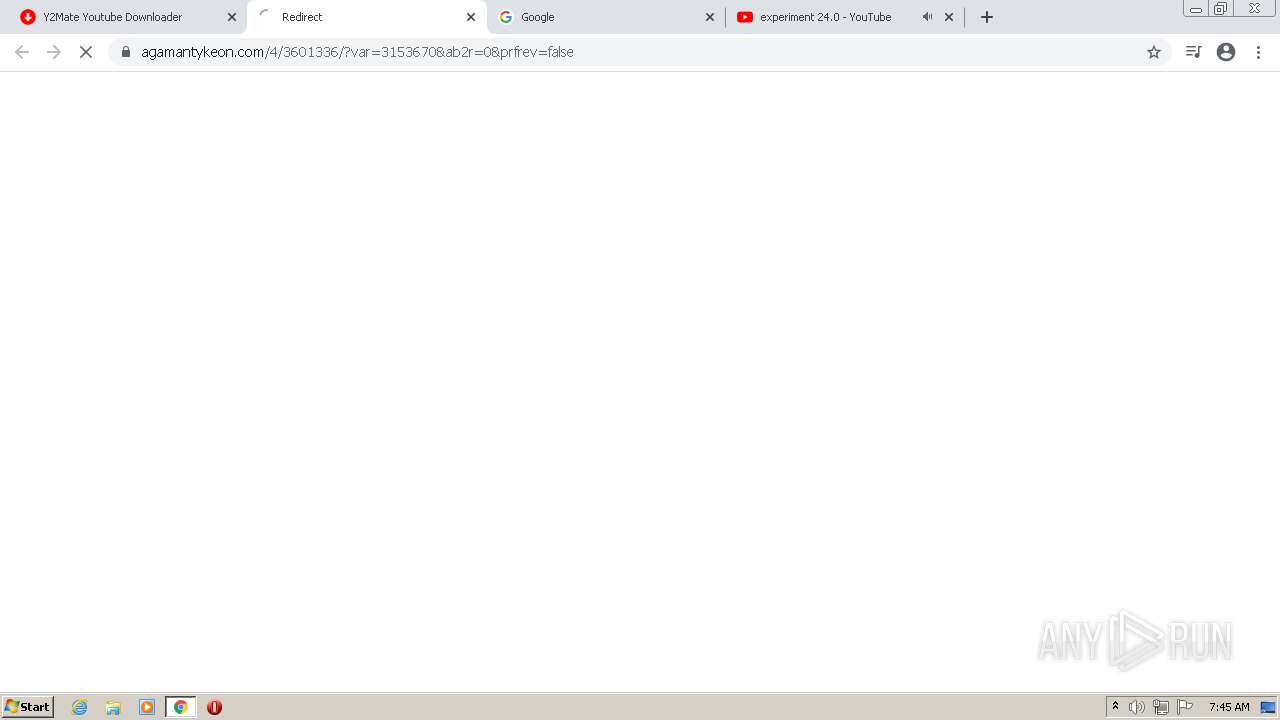Mute audio on the YouTube tab

point(927,17)
